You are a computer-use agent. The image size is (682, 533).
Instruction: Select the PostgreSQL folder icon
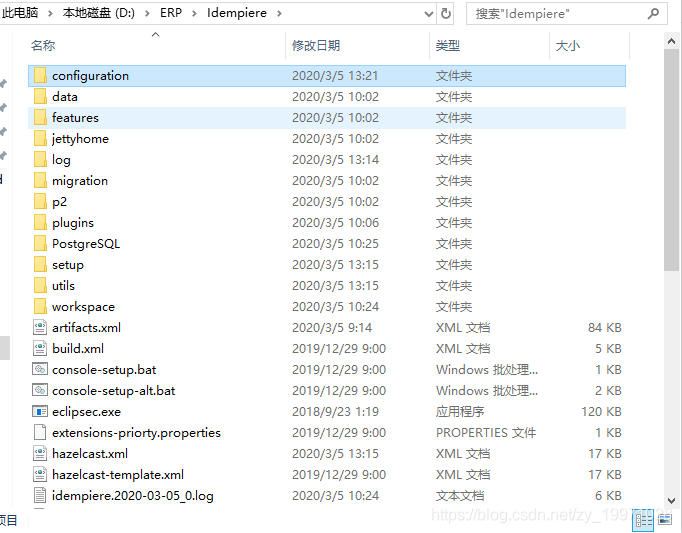(40, 243)
